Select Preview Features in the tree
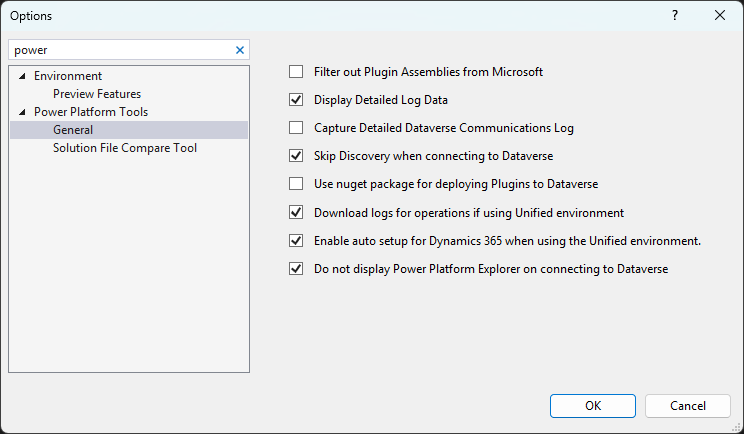The width and height of the screenshot is (744, 434). click(x=97, y=94)
